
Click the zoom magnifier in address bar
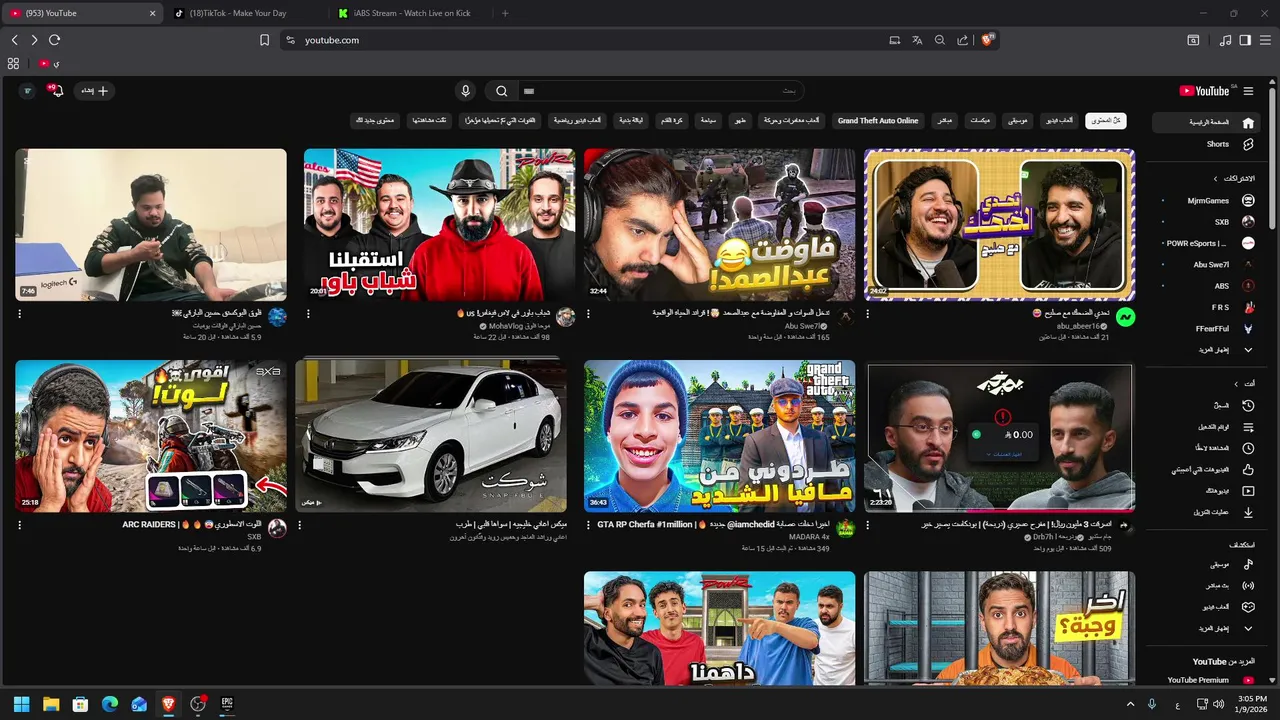[940, 40]
